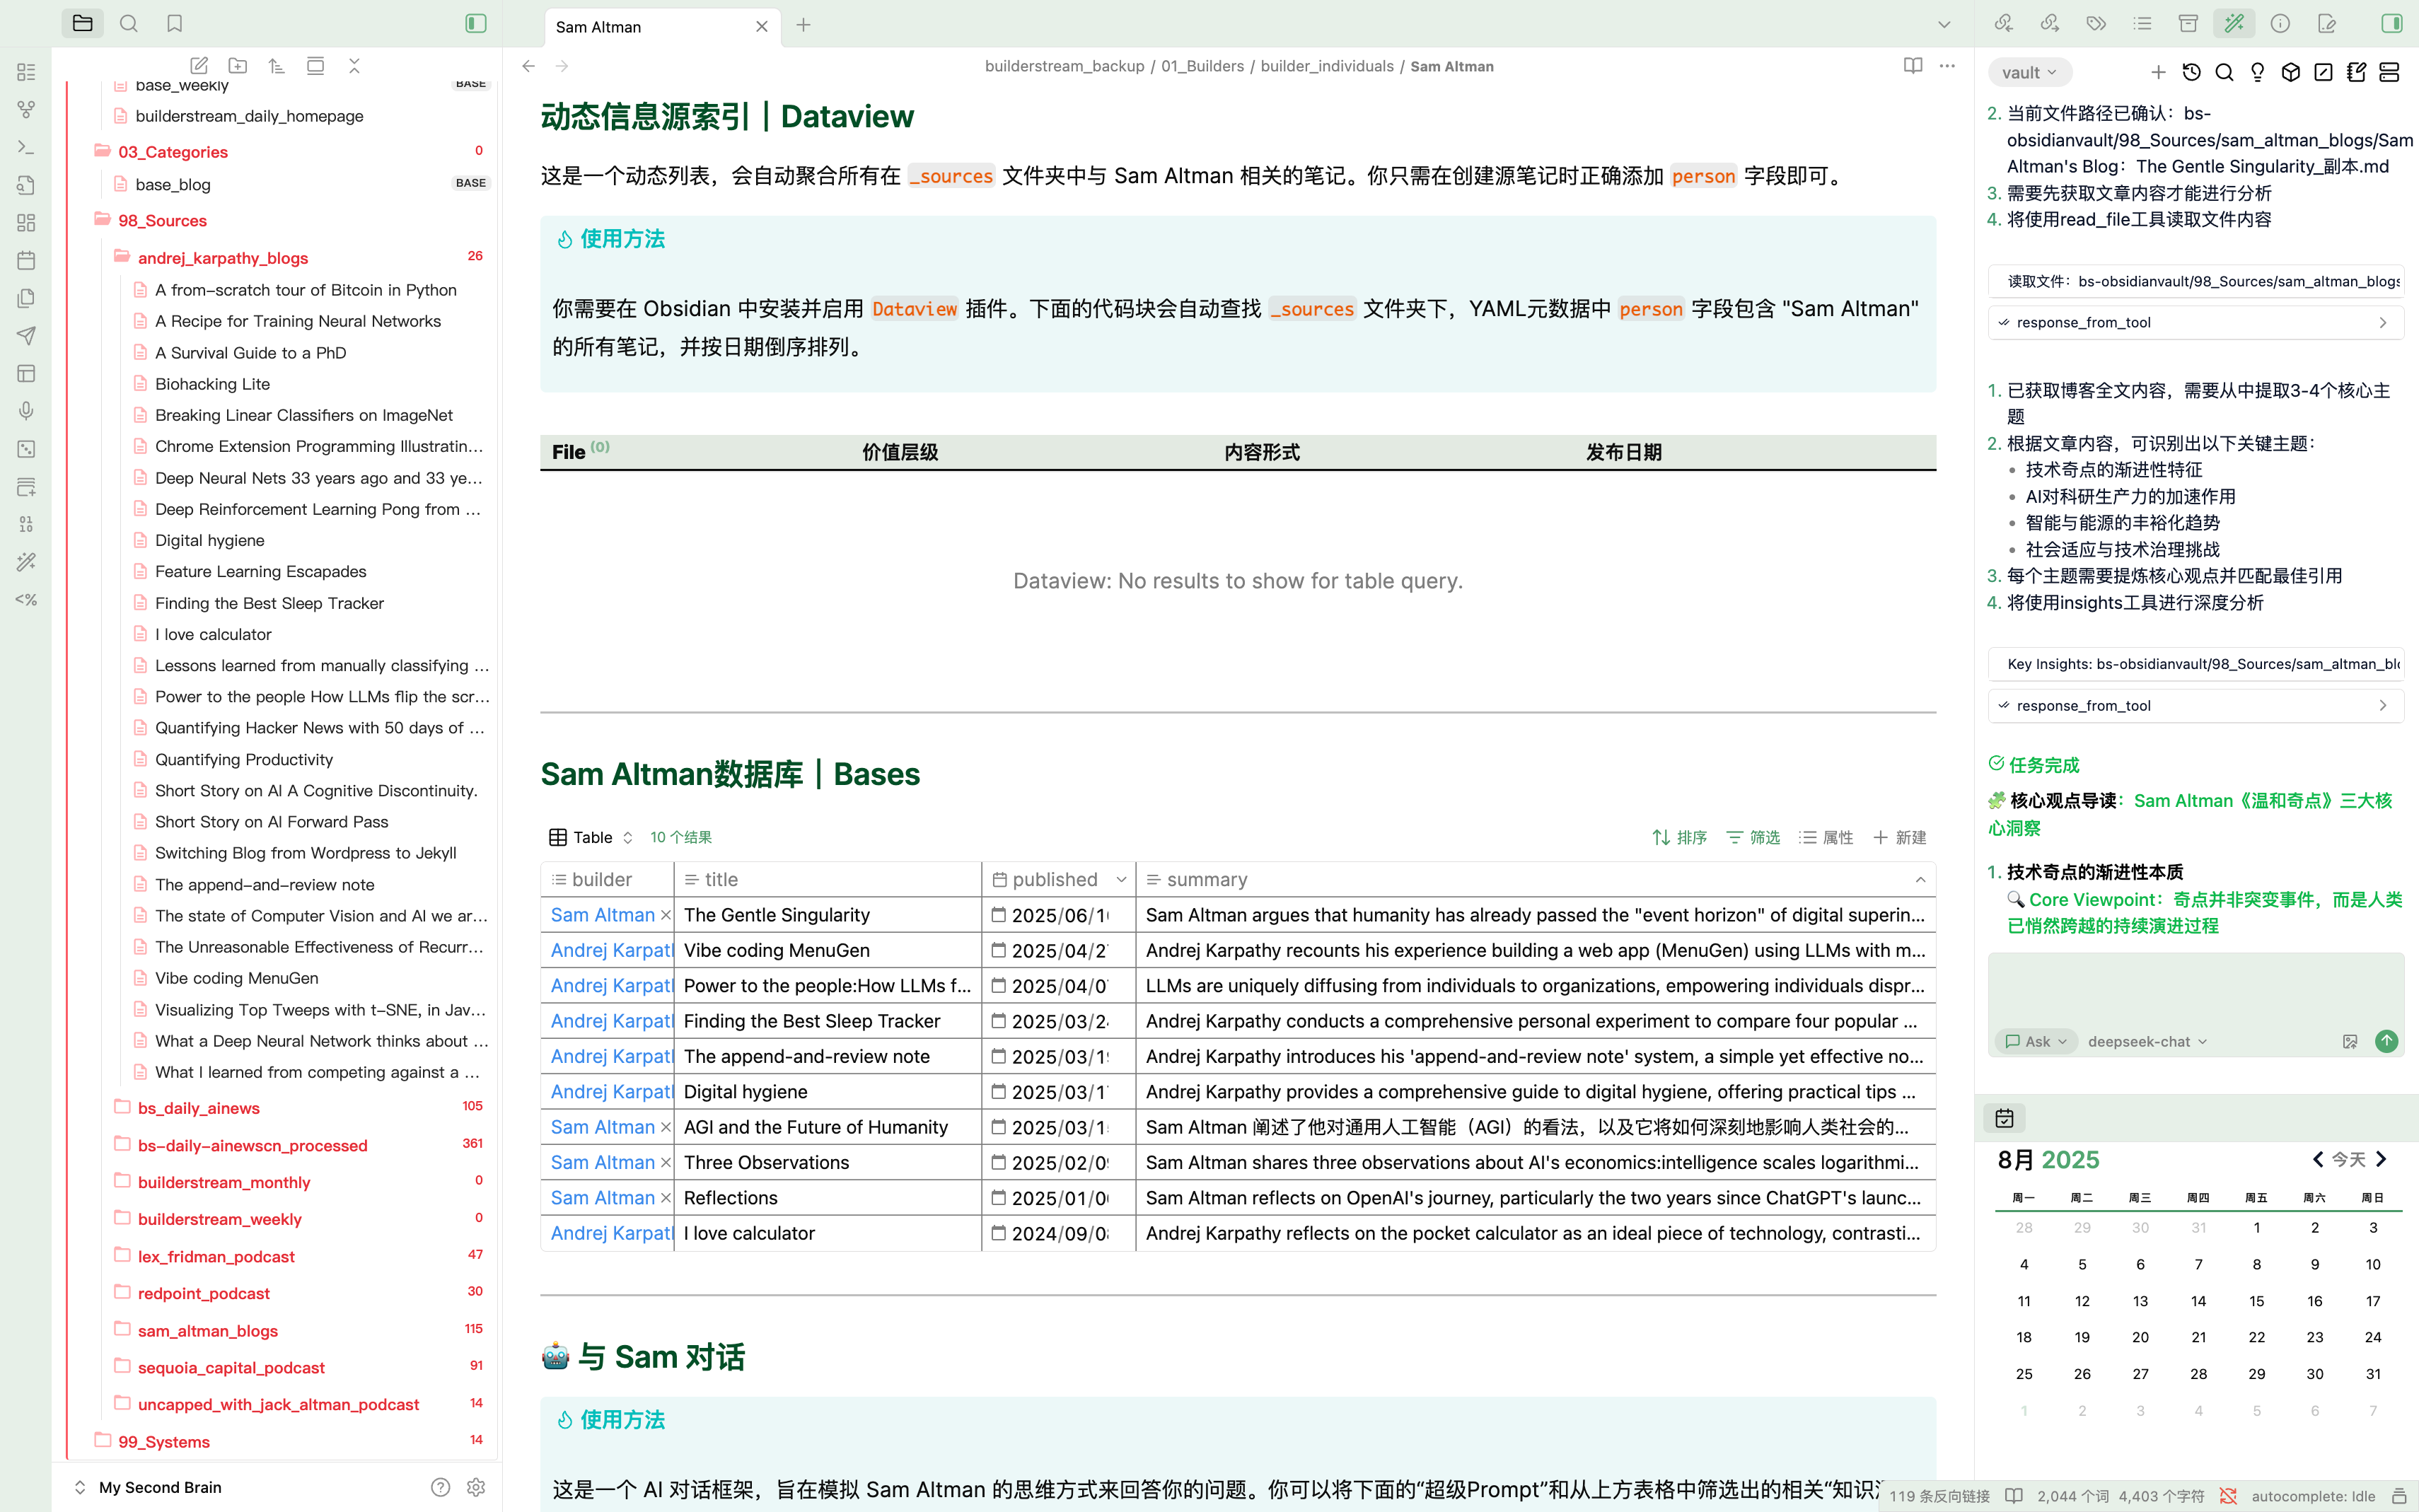The height and width of the screenshot is (1512, 2419).
Task: Create a new note with the pencil icon
Action: (x=199, y=66)
